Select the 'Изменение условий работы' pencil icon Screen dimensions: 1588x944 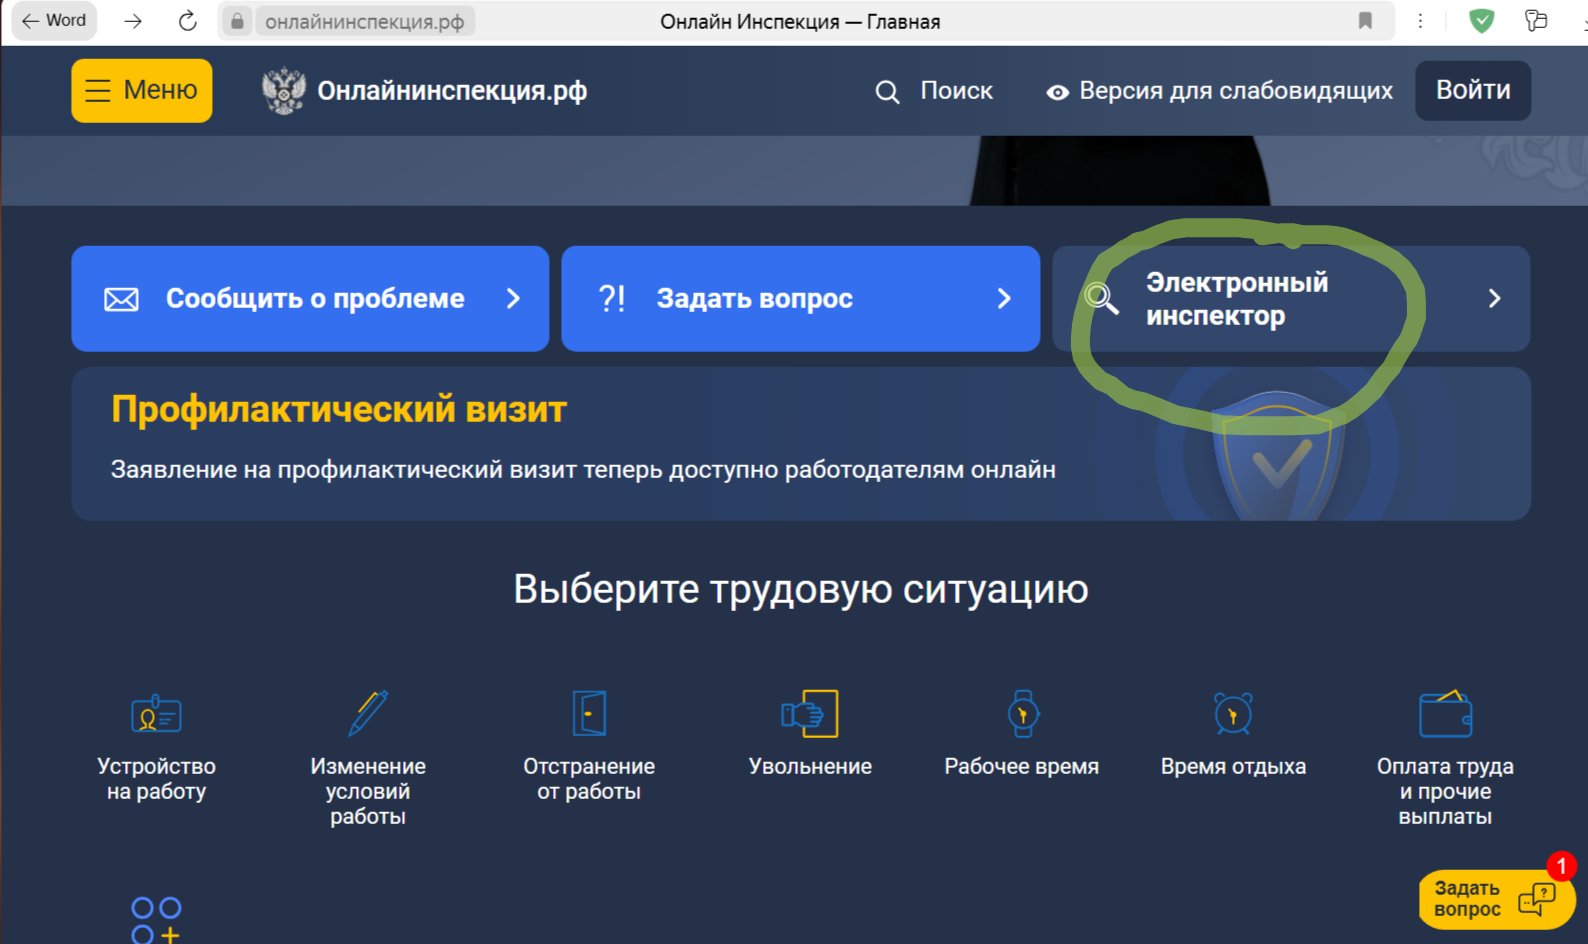(368, 714)
